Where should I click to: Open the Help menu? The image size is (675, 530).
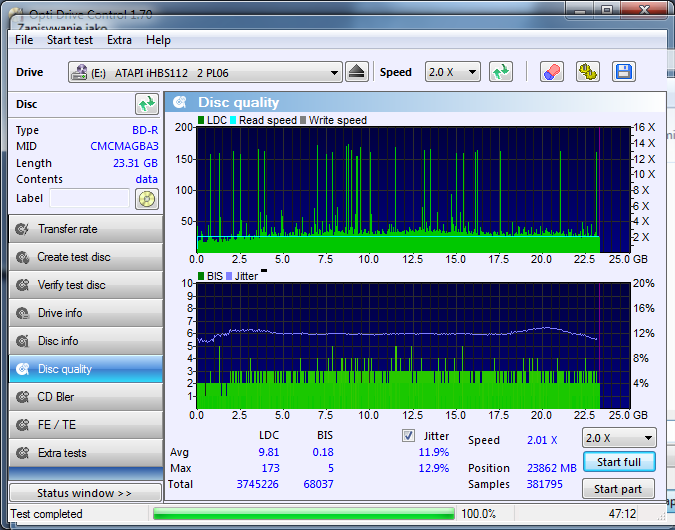click(158, 40)
